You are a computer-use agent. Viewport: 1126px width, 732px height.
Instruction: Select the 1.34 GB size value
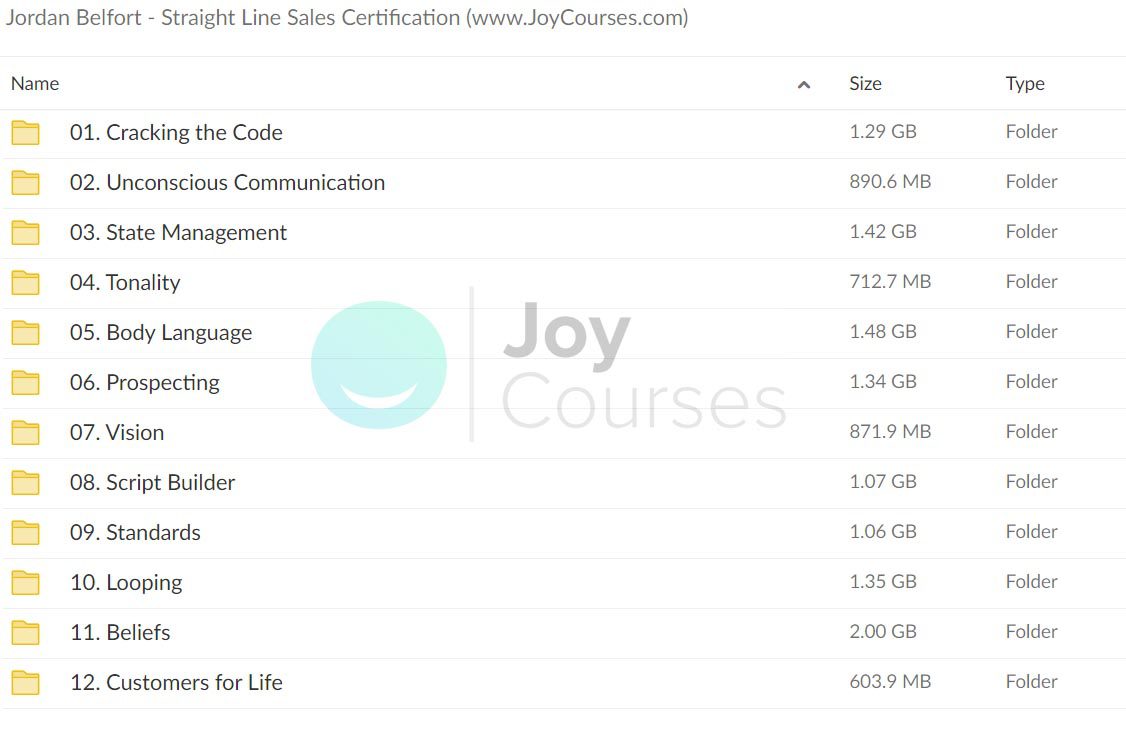click(x=883, y=381)
